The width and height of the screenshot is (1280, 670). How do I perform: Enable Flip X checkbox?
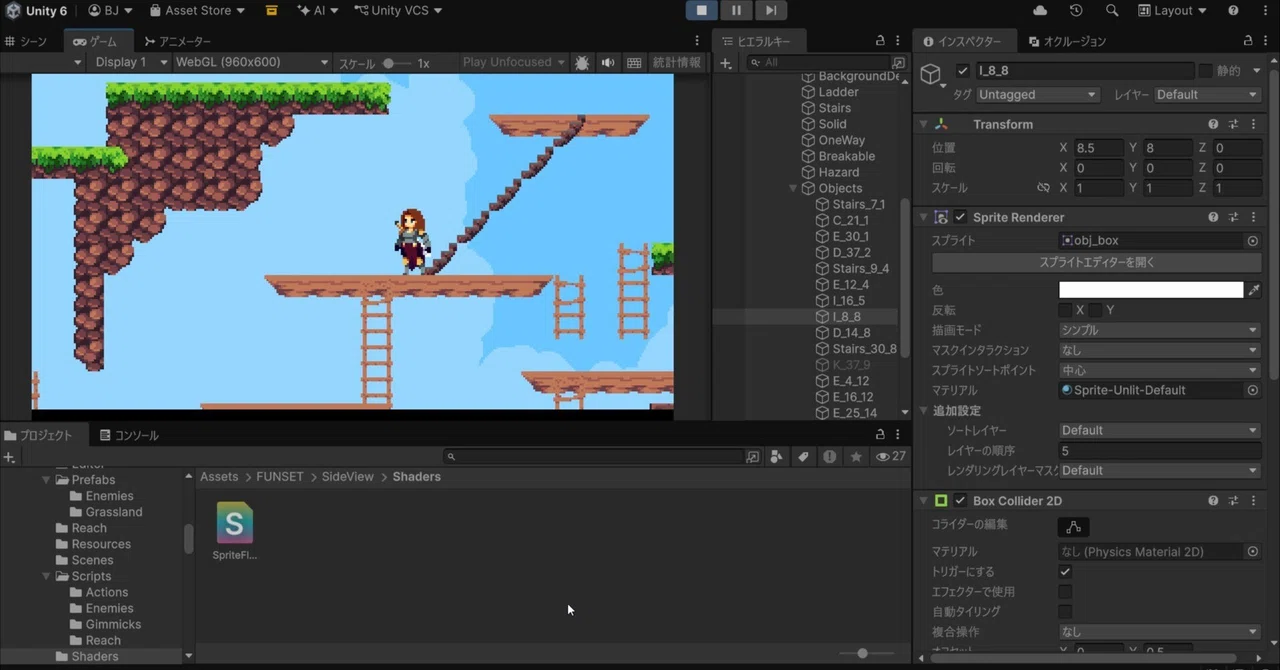1065,310
